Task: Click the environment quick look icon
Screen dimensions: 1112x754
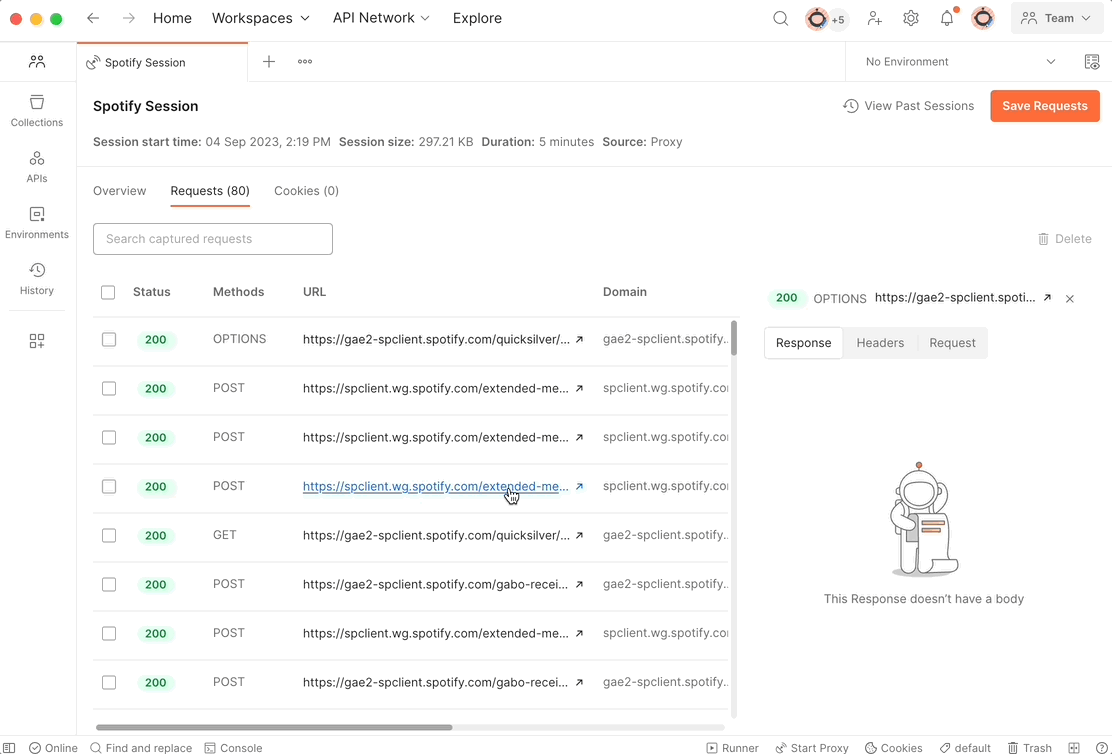Action: click(1092, 62)
